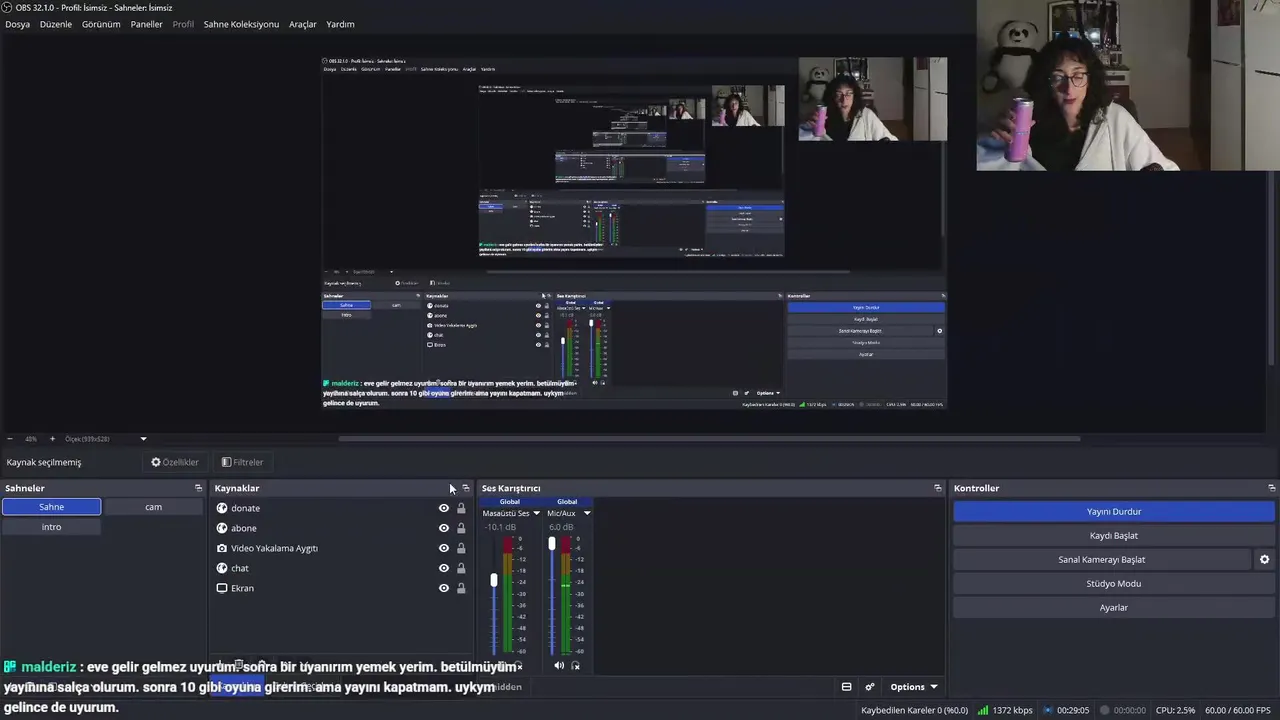Open the Düzenle menu
Screen dimensions: 1280x720
point(56,24)
